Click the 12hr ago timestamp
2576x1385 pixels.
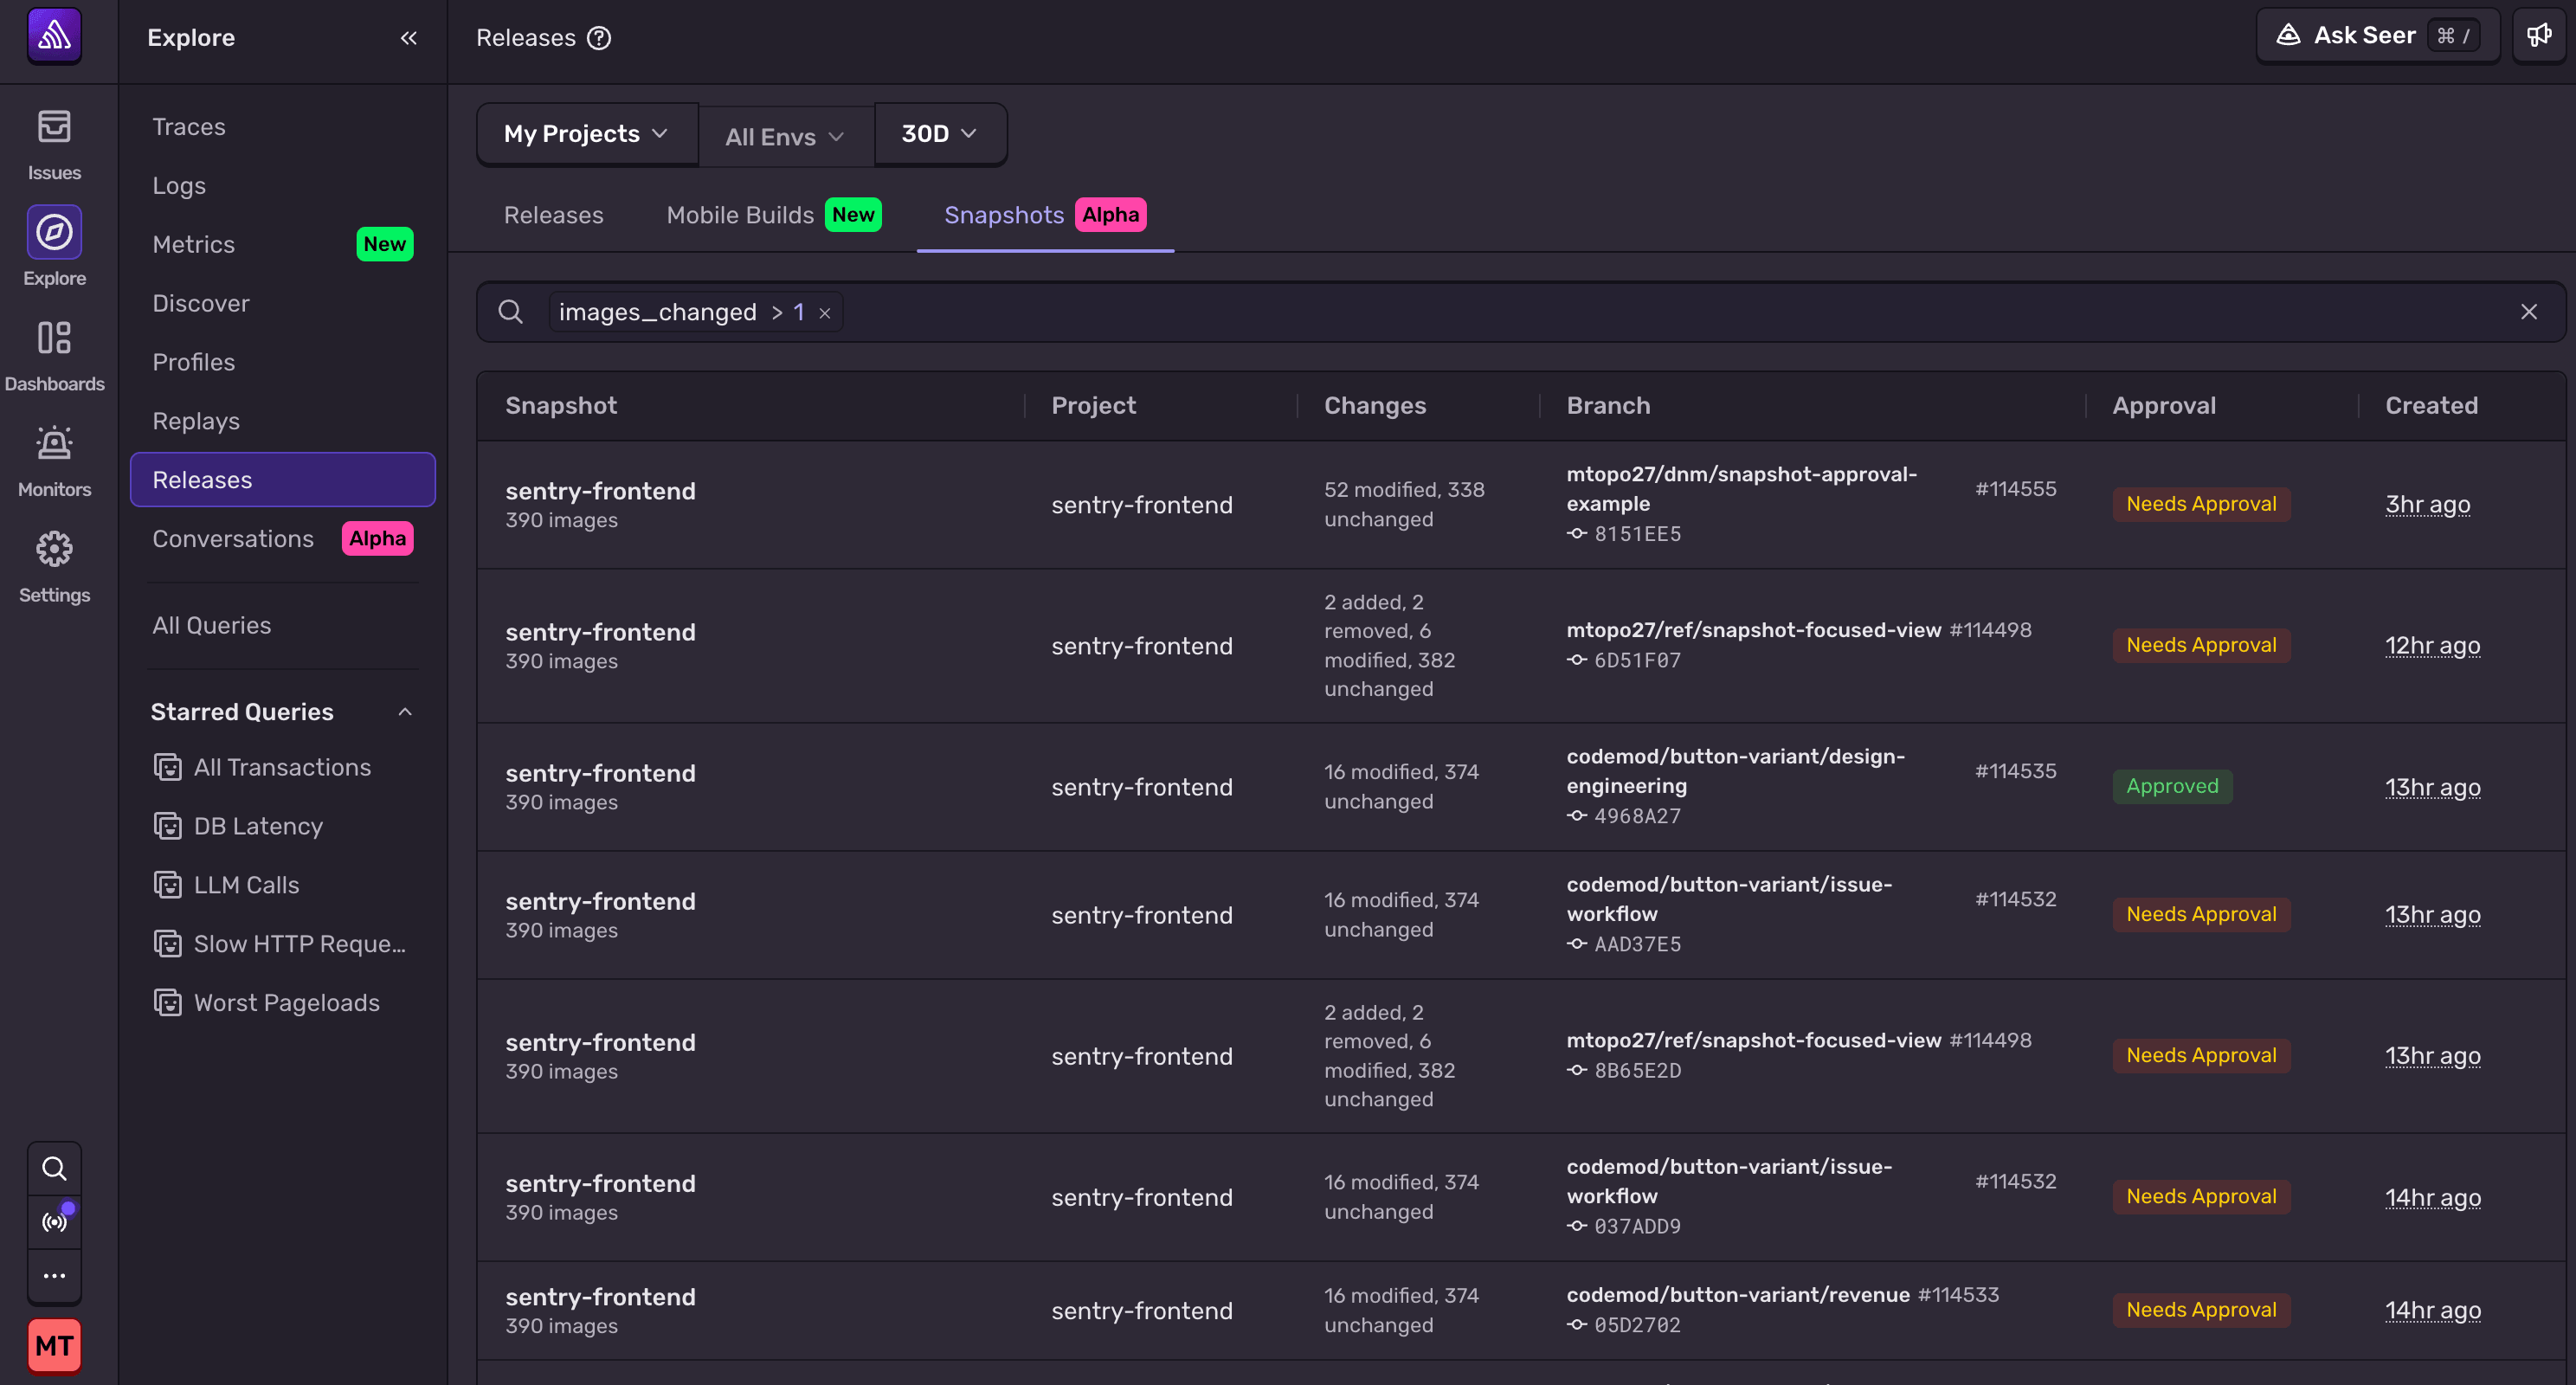(x=2432, y=646)
